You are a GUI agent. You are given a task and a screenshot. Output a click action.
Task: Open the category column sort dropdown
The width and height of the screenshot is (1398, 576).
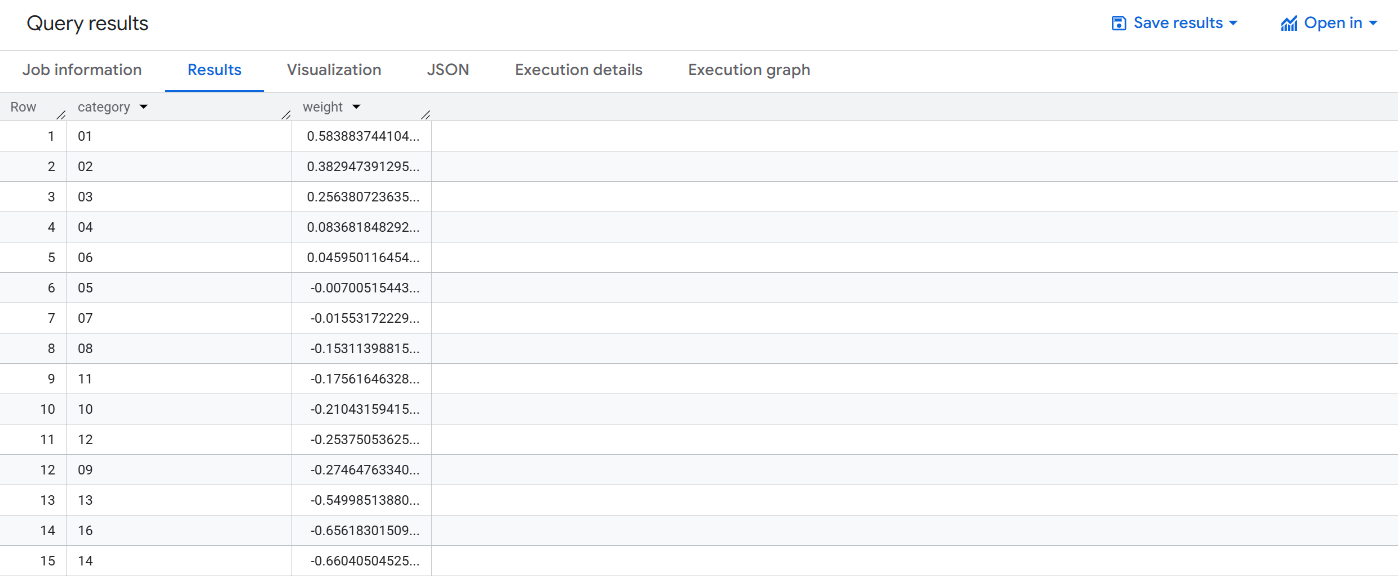(143, 106)
